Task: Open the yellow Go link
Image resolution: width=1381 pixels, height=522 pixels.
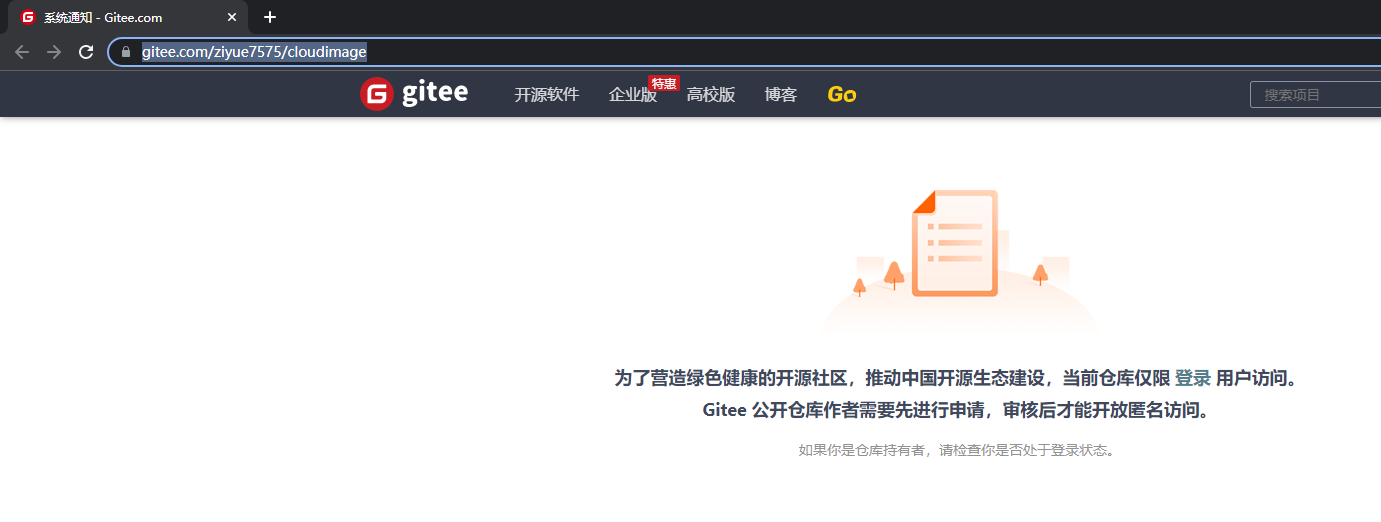Action: [x=842, y=95]
